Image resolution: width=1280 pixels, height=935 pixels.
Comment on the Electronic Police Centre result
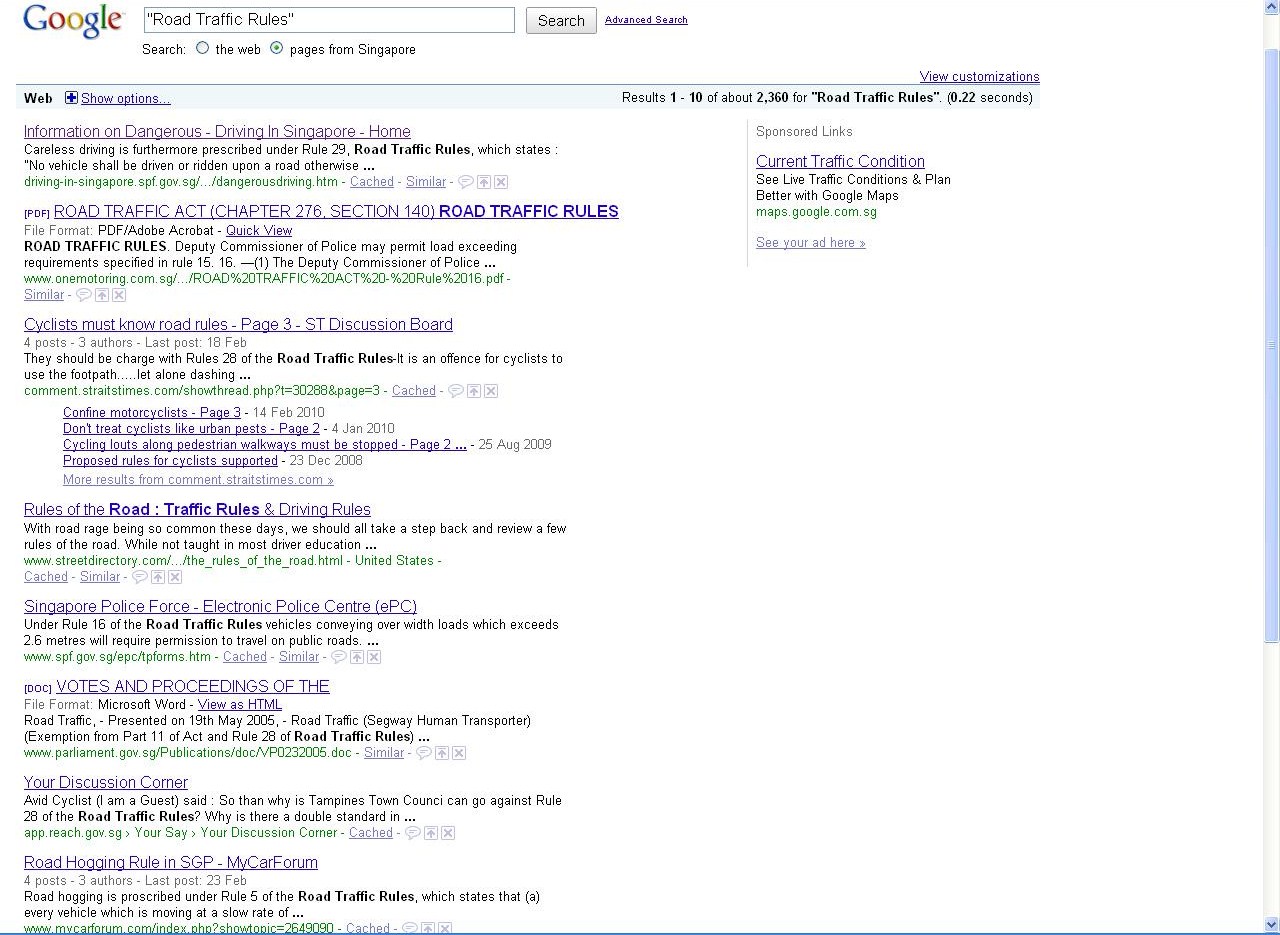(x=339, y=657)
